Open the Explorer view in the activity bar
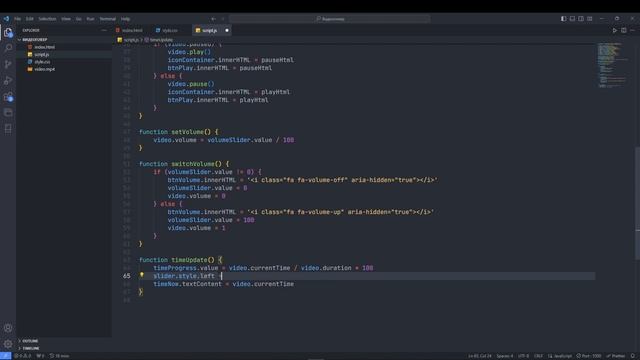This screenshot has width=640, height=360. [x=8, y=33]
